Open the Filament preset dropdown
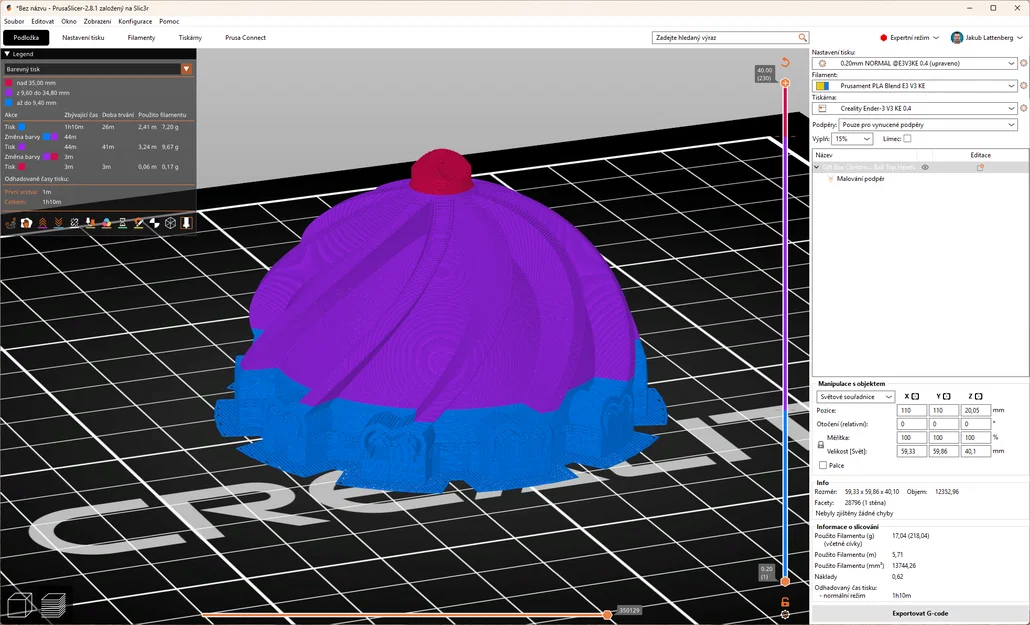This screenshot has height=625, width=1030. (914, 85)
